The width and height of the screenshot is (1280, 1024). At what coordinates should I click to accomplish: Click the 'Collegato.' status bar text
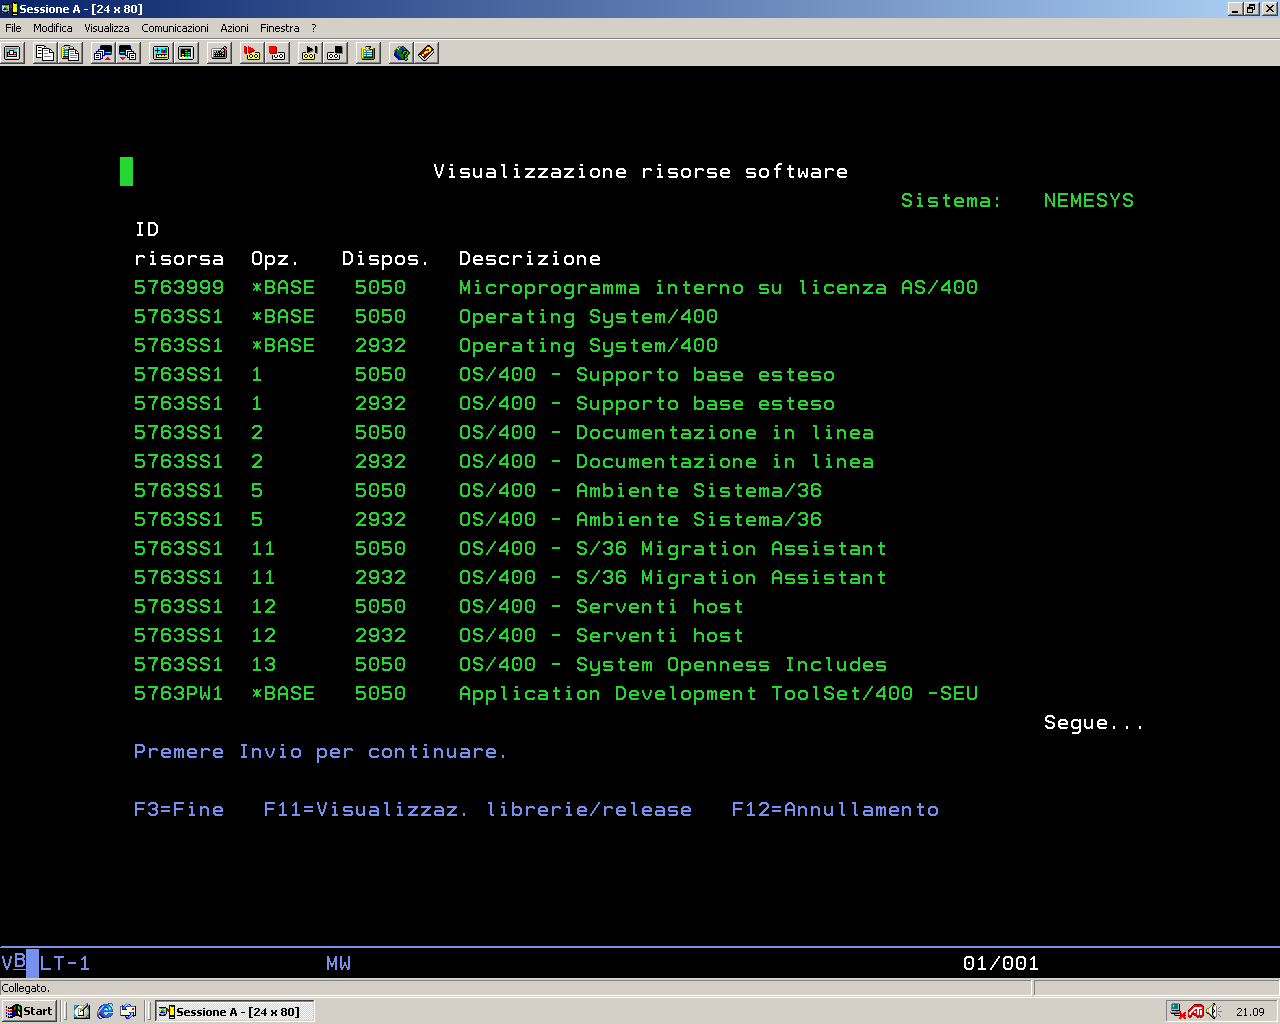click(x=26, y=988)
